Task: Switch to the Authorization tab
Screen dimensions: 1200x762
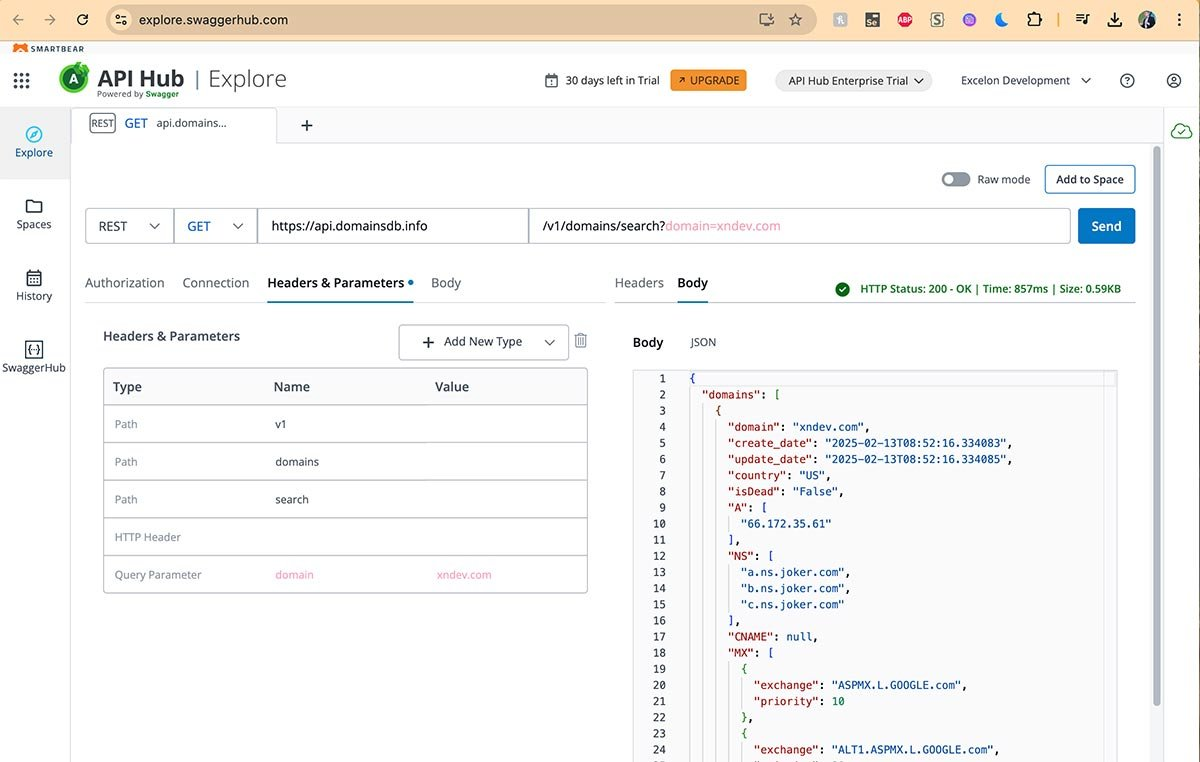Action: [124, 282]
